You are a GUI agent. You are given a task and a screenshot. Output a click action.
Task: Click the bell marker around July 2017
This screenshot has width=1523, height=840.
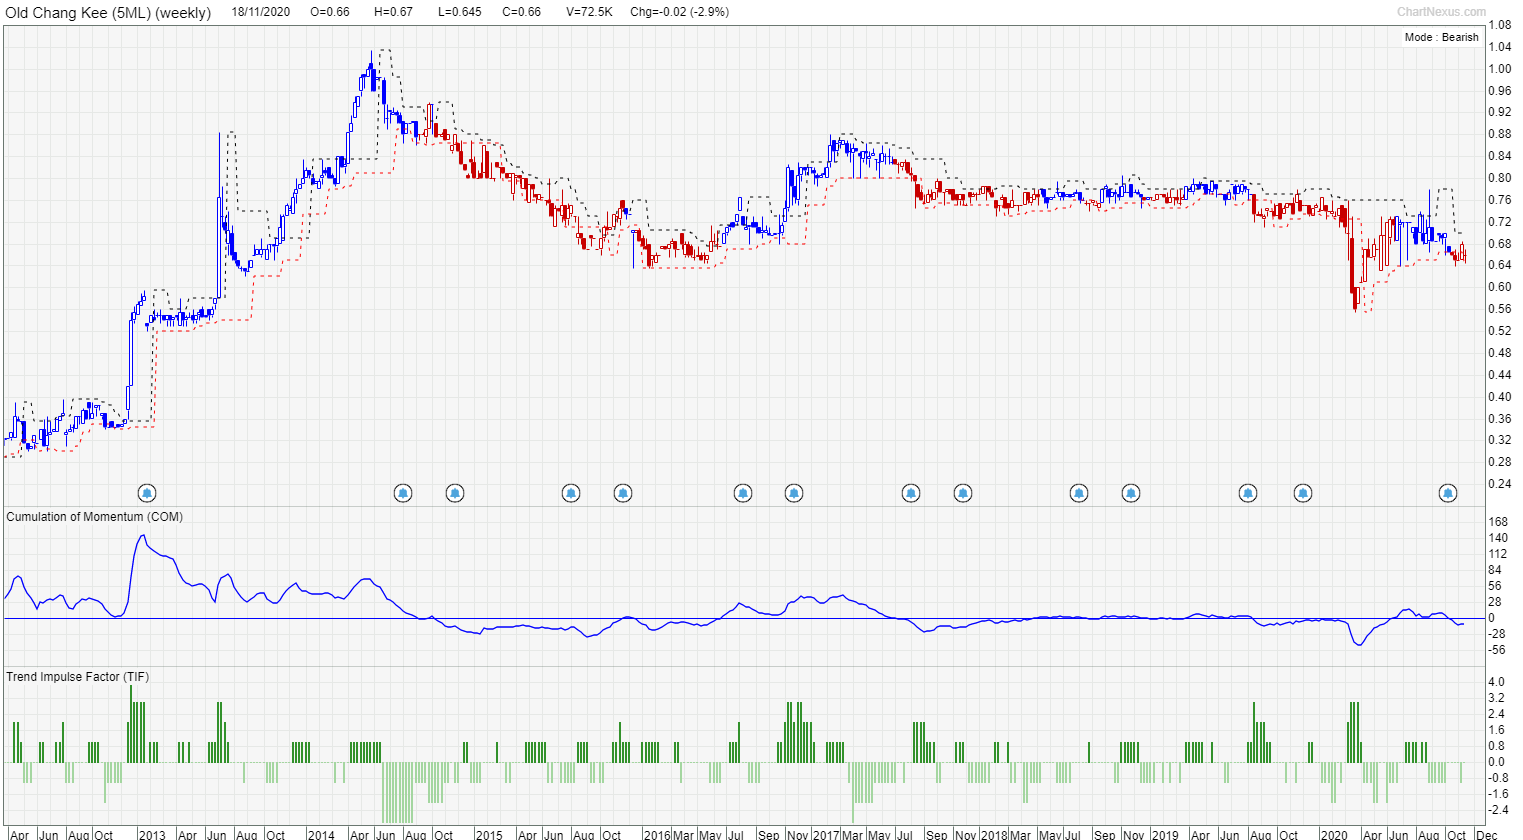click(911, 493)
